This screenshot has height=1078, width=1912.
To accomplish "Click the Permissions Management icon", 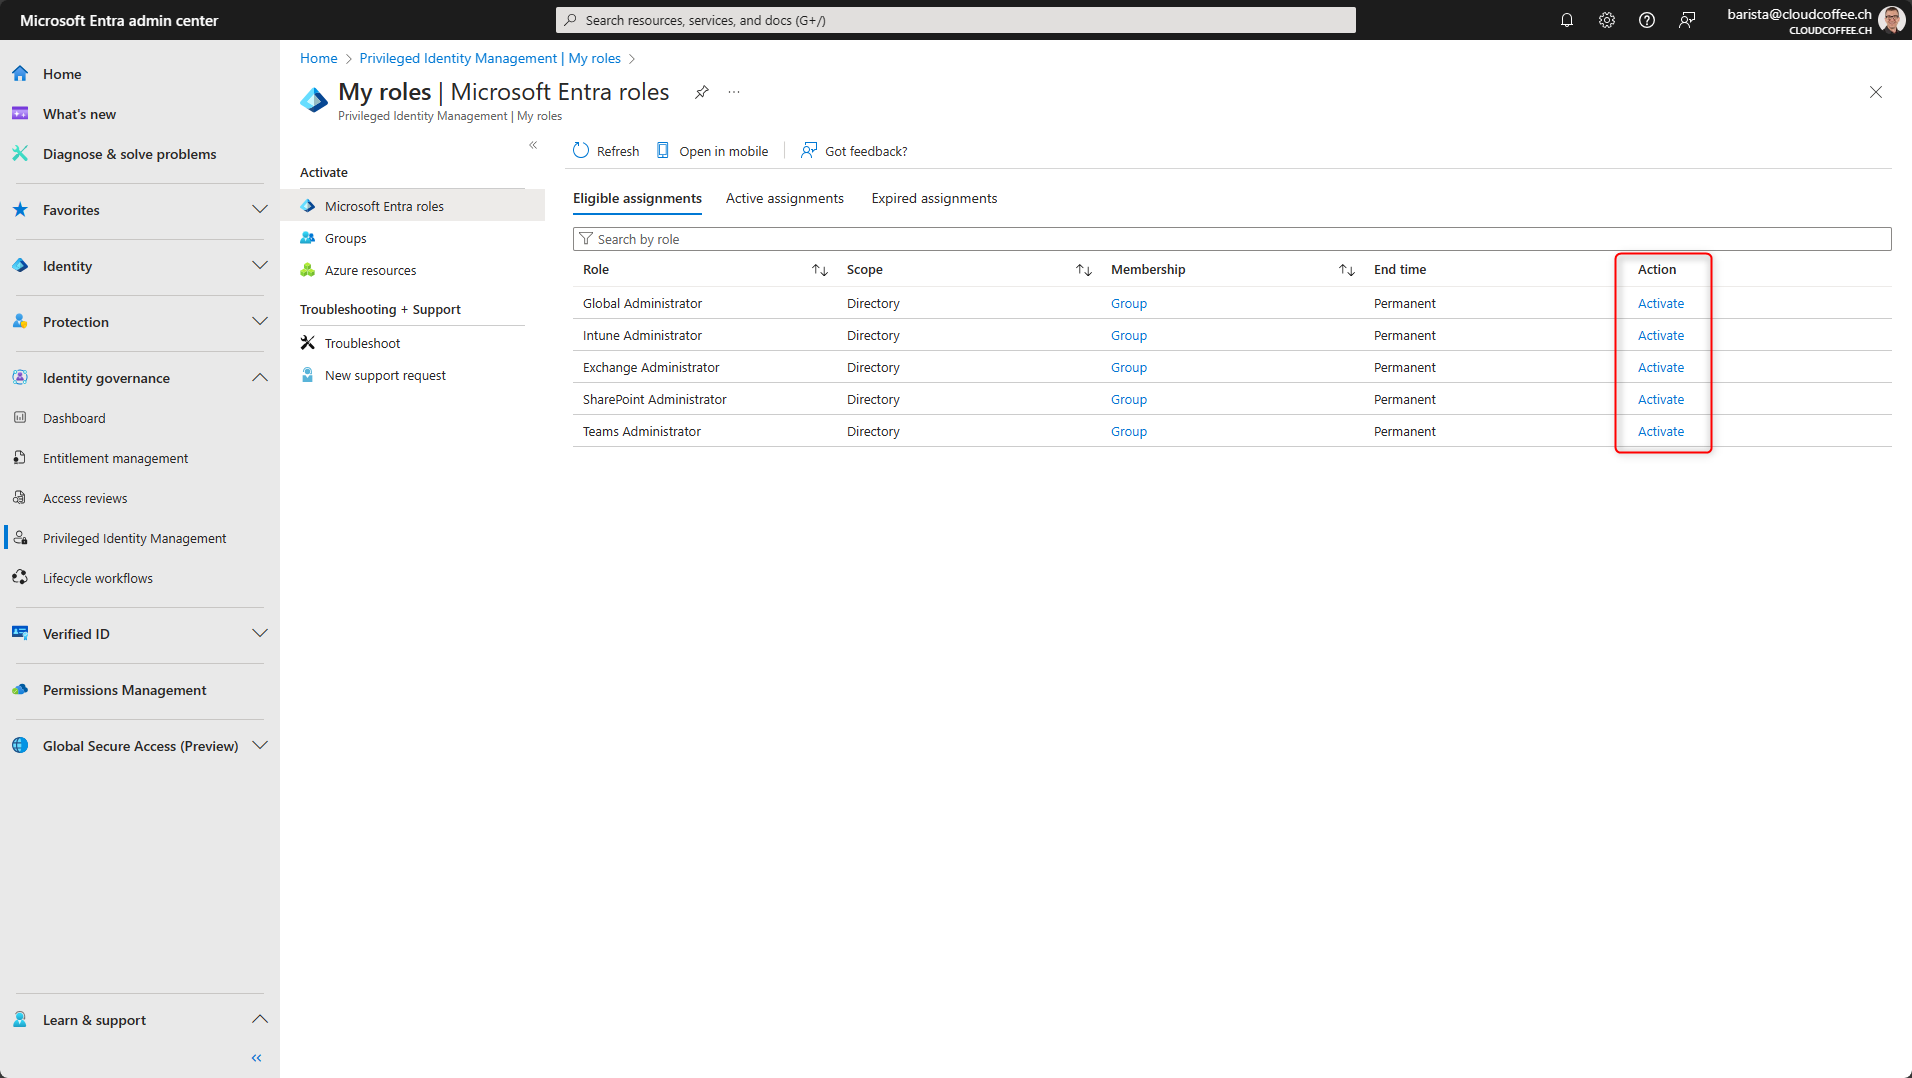I will pyautogui.click(x=20, y=690).
